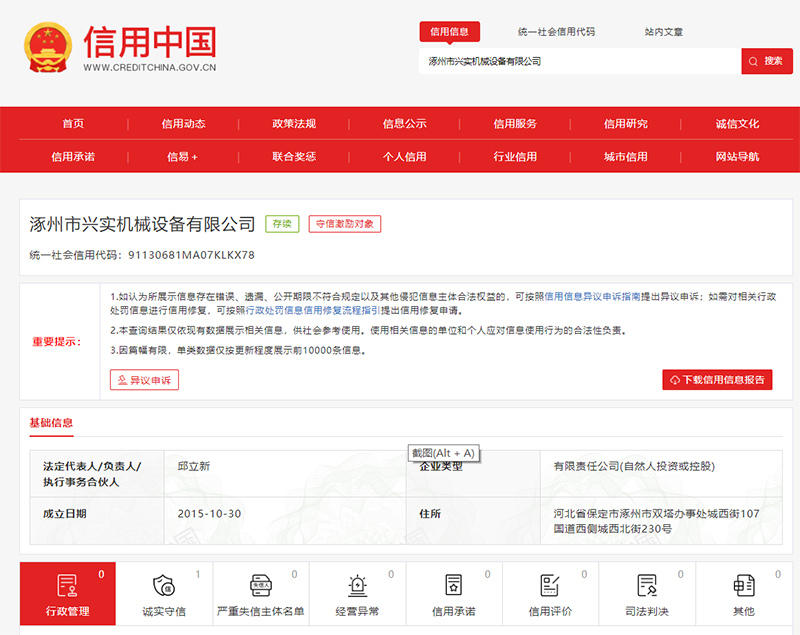Switch search type to 站内文章
This screenshot has width=800, height=635.
coord(664,32)
